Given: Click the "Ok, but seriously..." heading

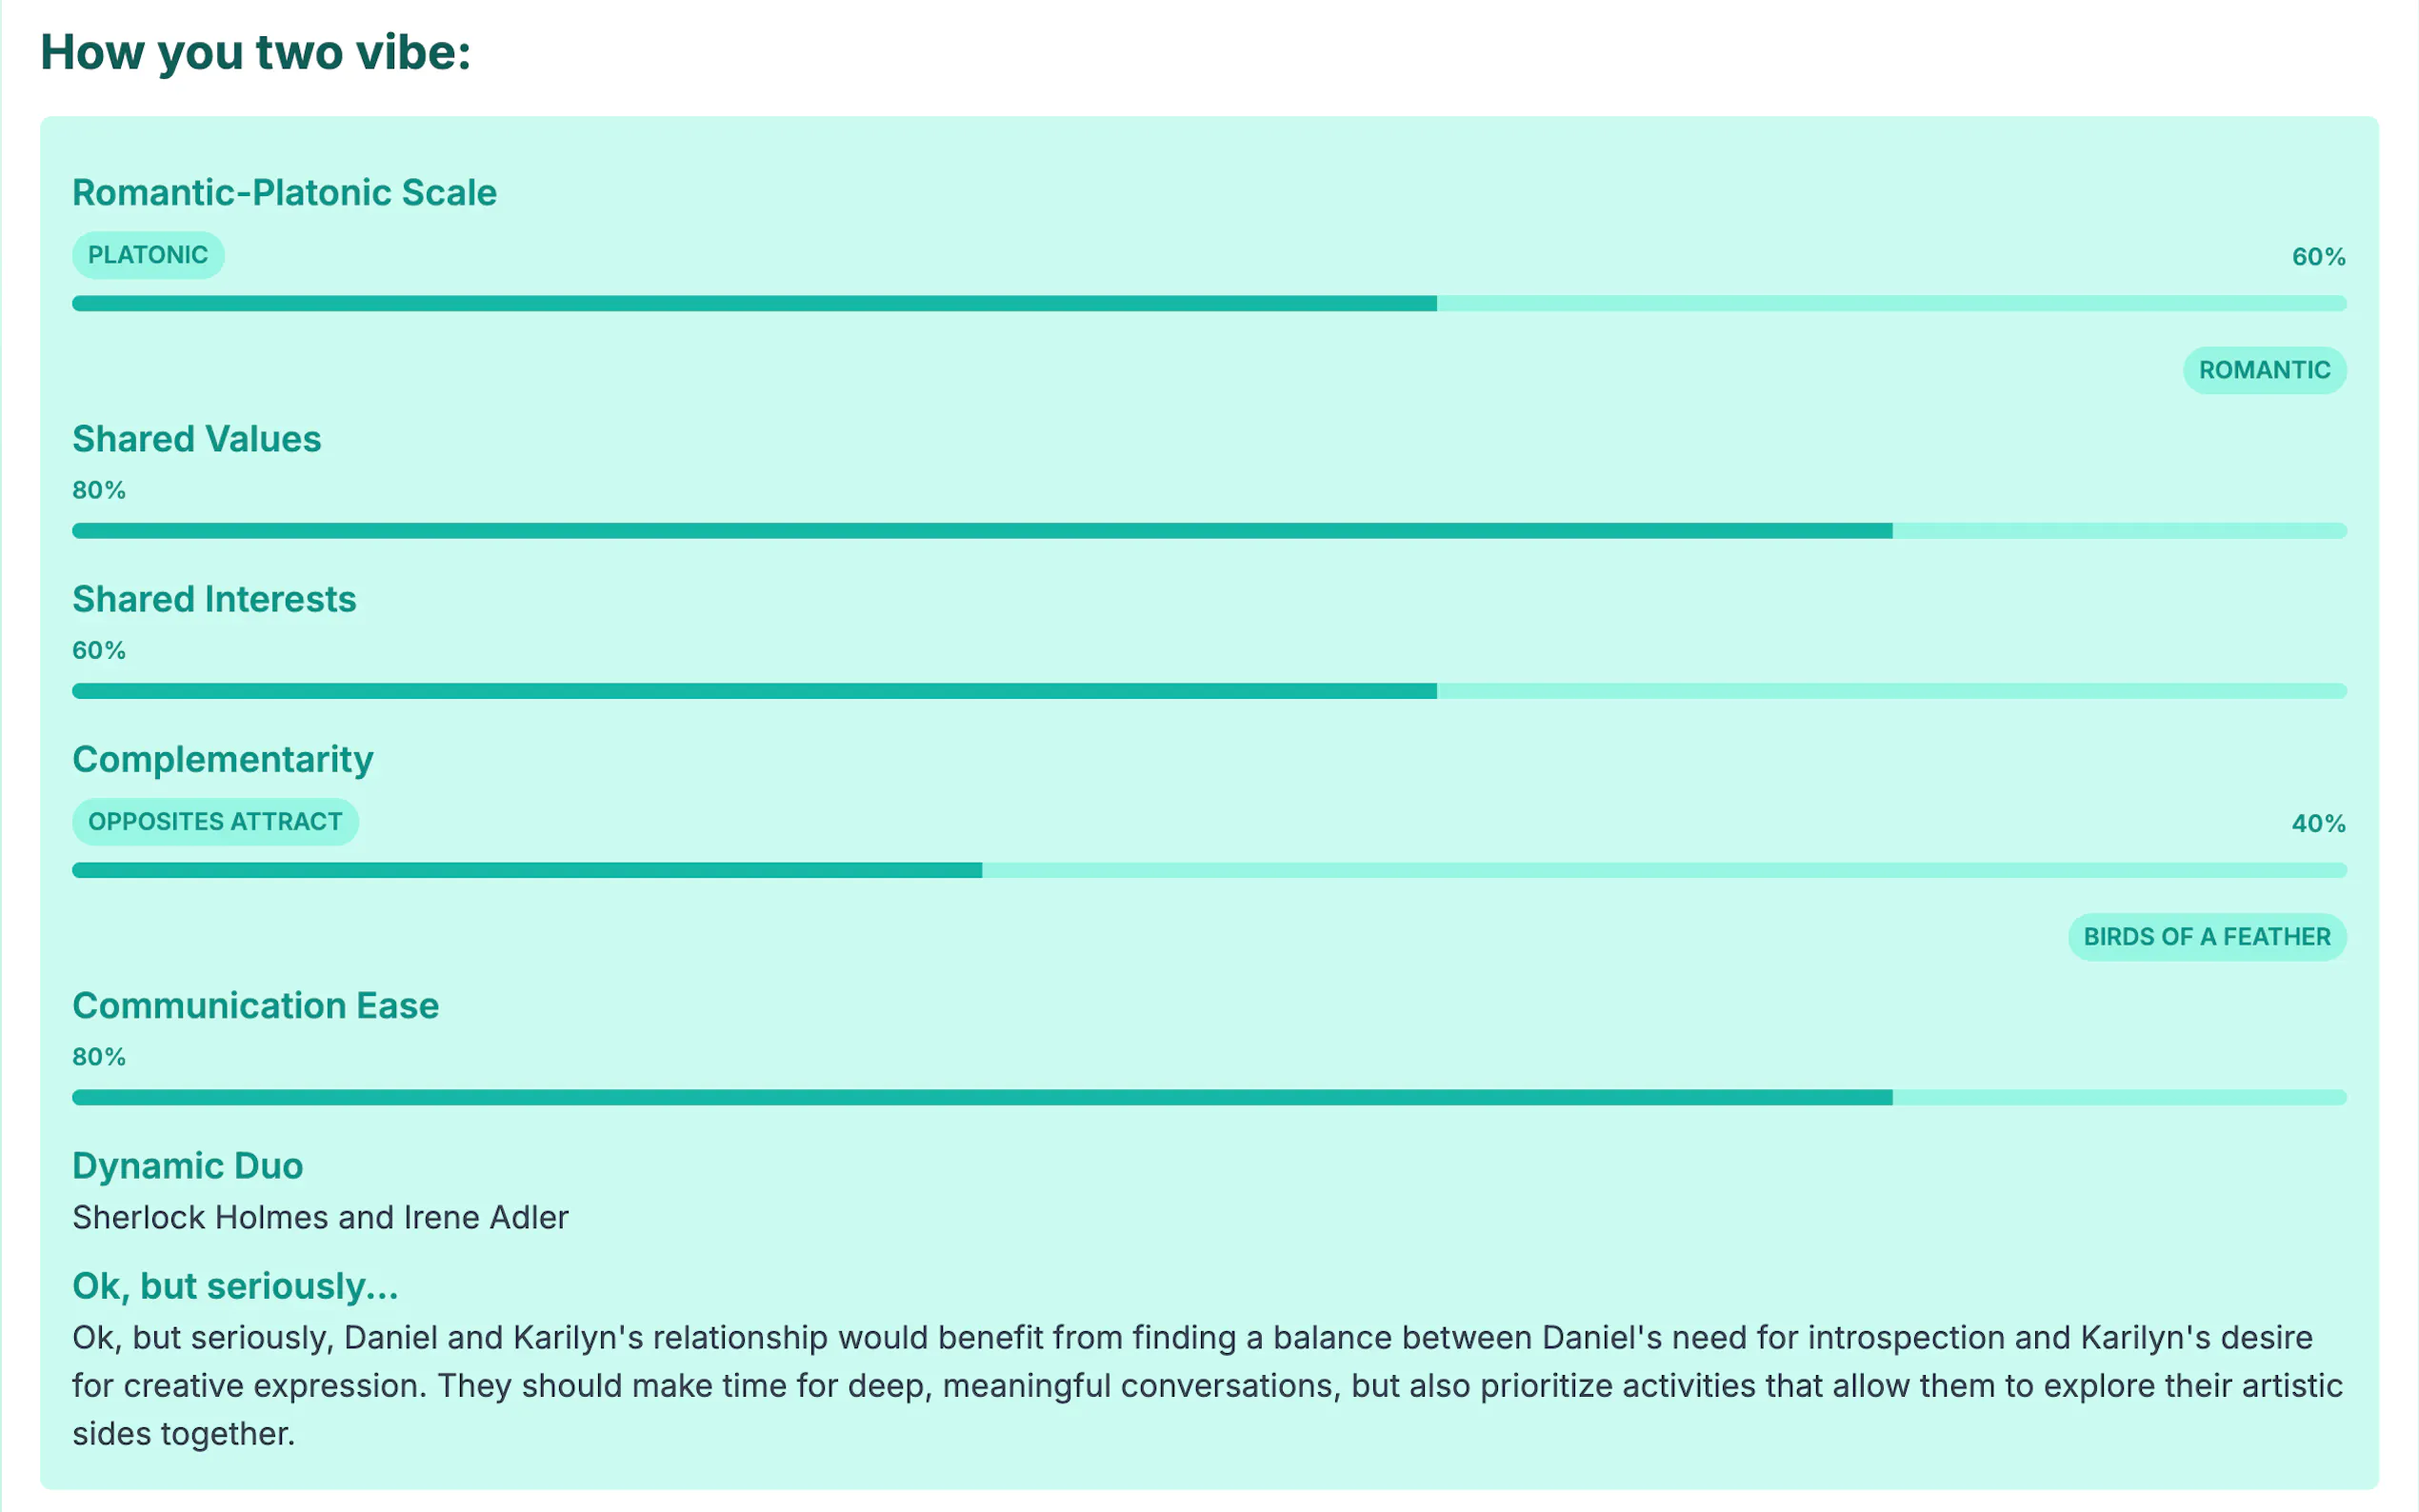Looking at the screenshot, I should coord(235,1286).
